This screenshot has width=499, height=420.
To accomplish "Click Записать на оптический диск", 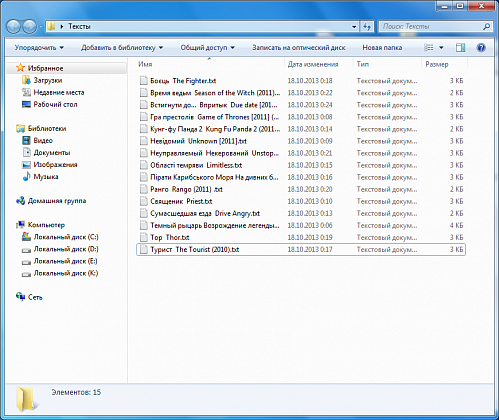I will [299, 48].
